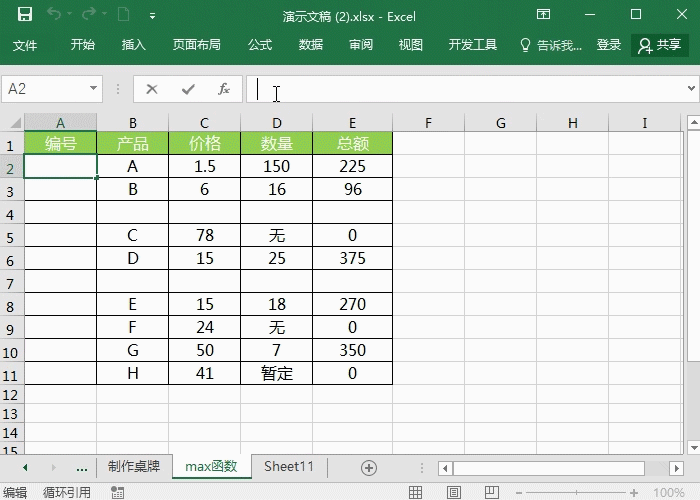The width and height of the screenshot is (700, 500).
Task: Select cell E6 containing 375
Action: click(352, 259)
